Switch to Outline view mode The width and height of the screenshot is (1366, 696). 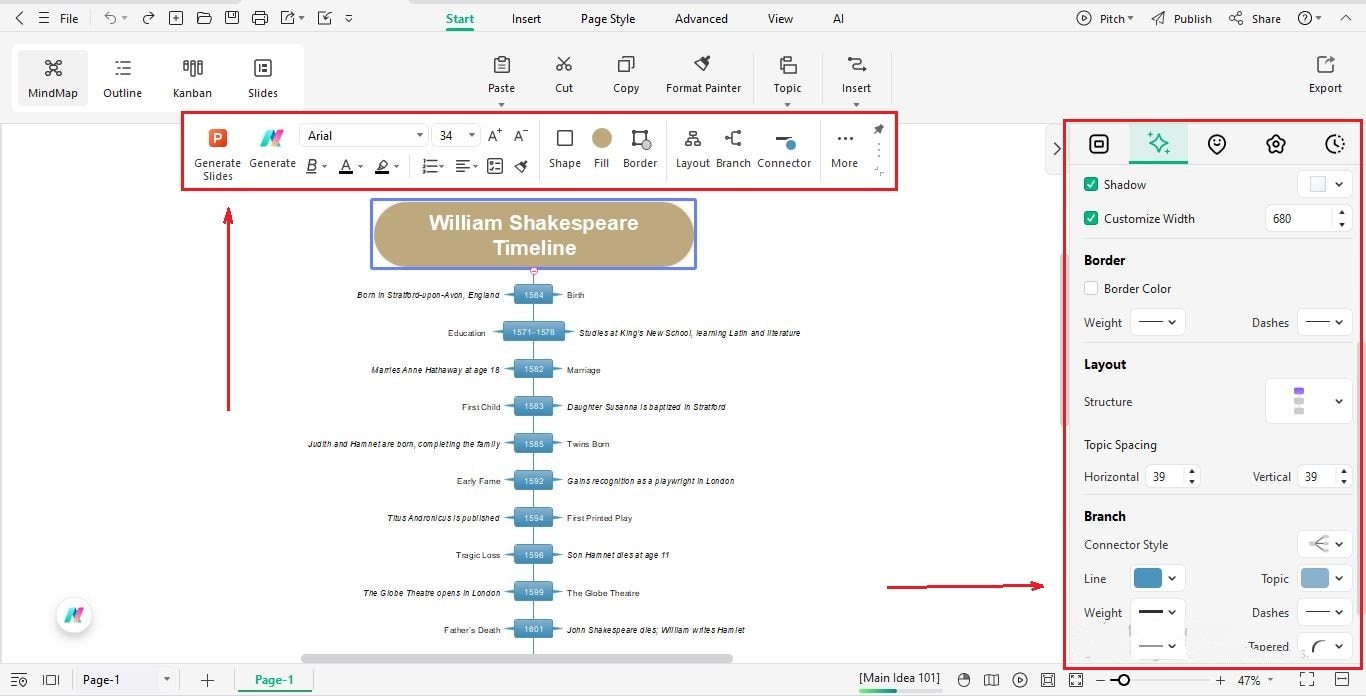pos(123,78)
